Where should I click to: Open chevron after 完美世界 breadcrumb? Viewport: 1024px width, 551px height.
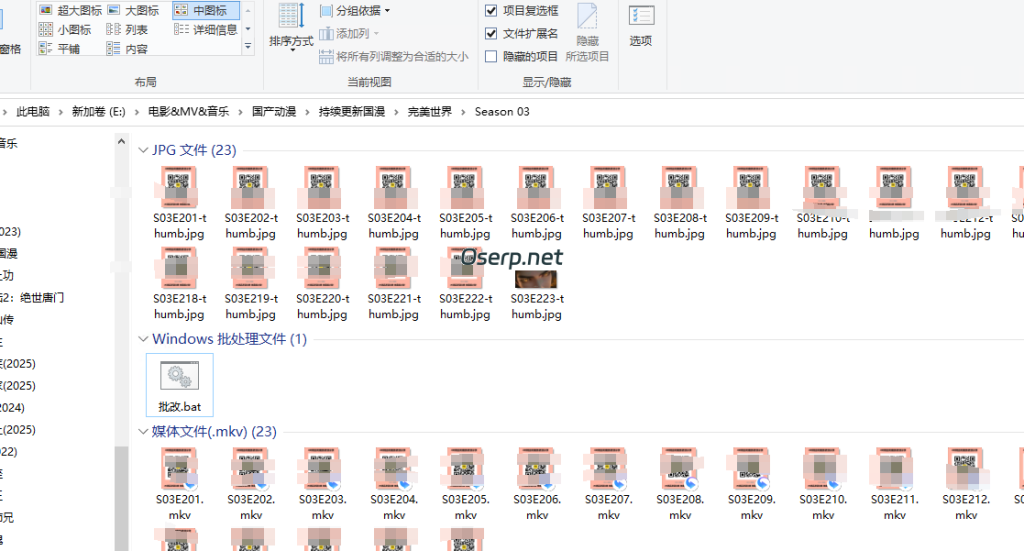coord(463,112)
